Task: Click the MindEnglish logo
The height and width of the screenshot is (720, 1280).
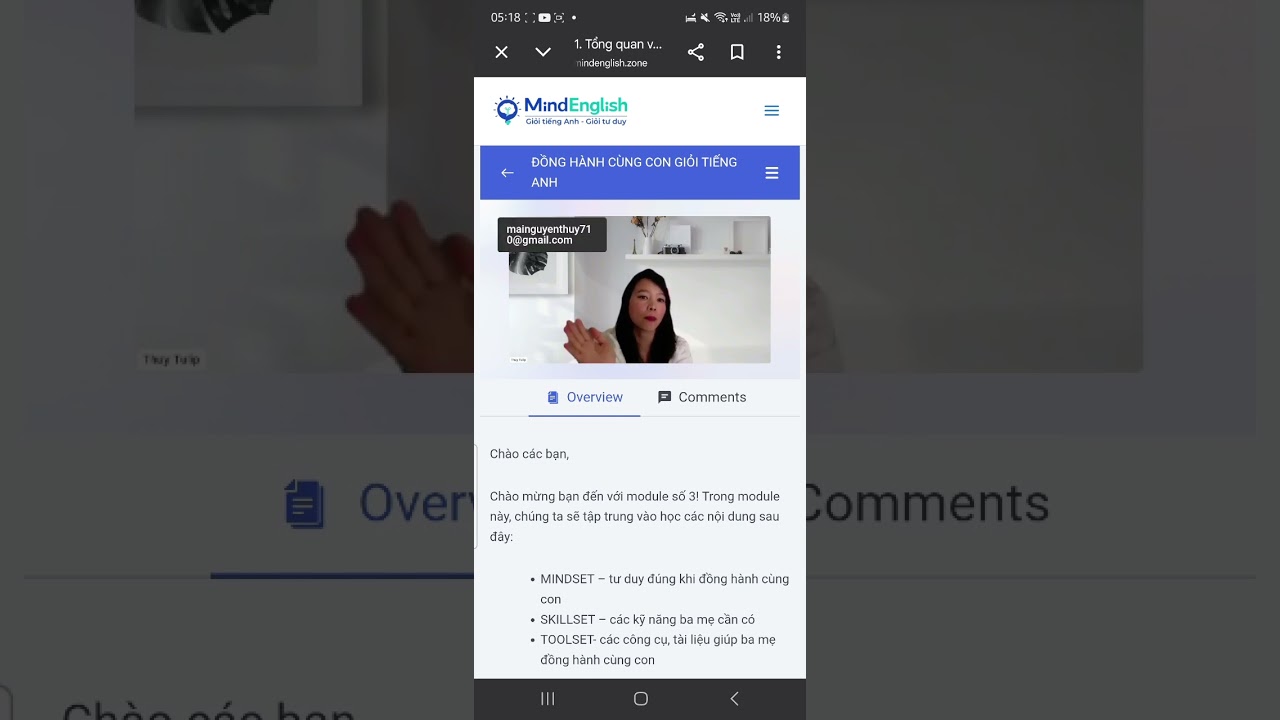Action: click(561, 110)
